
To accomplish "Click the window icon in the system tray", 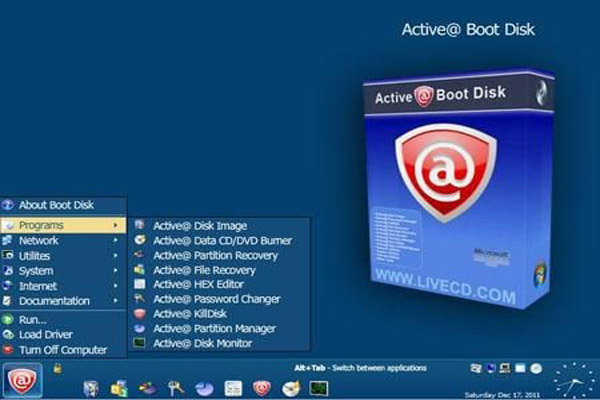I will [x=520, y=368].
